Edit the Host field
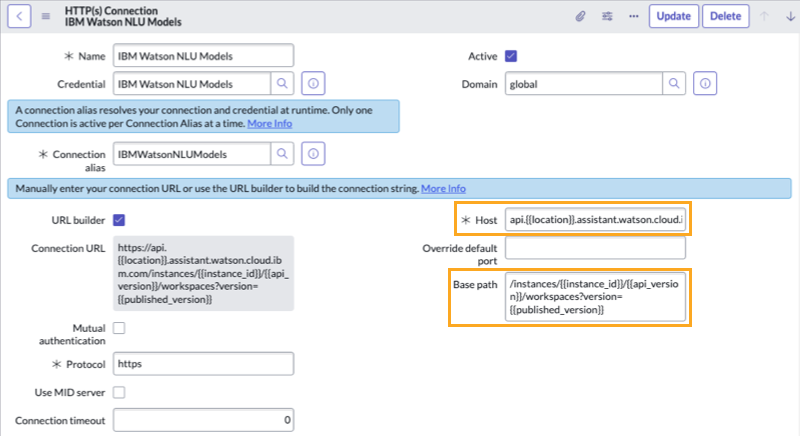This screenshot has height=436, width=800. [x=595, y=219]
